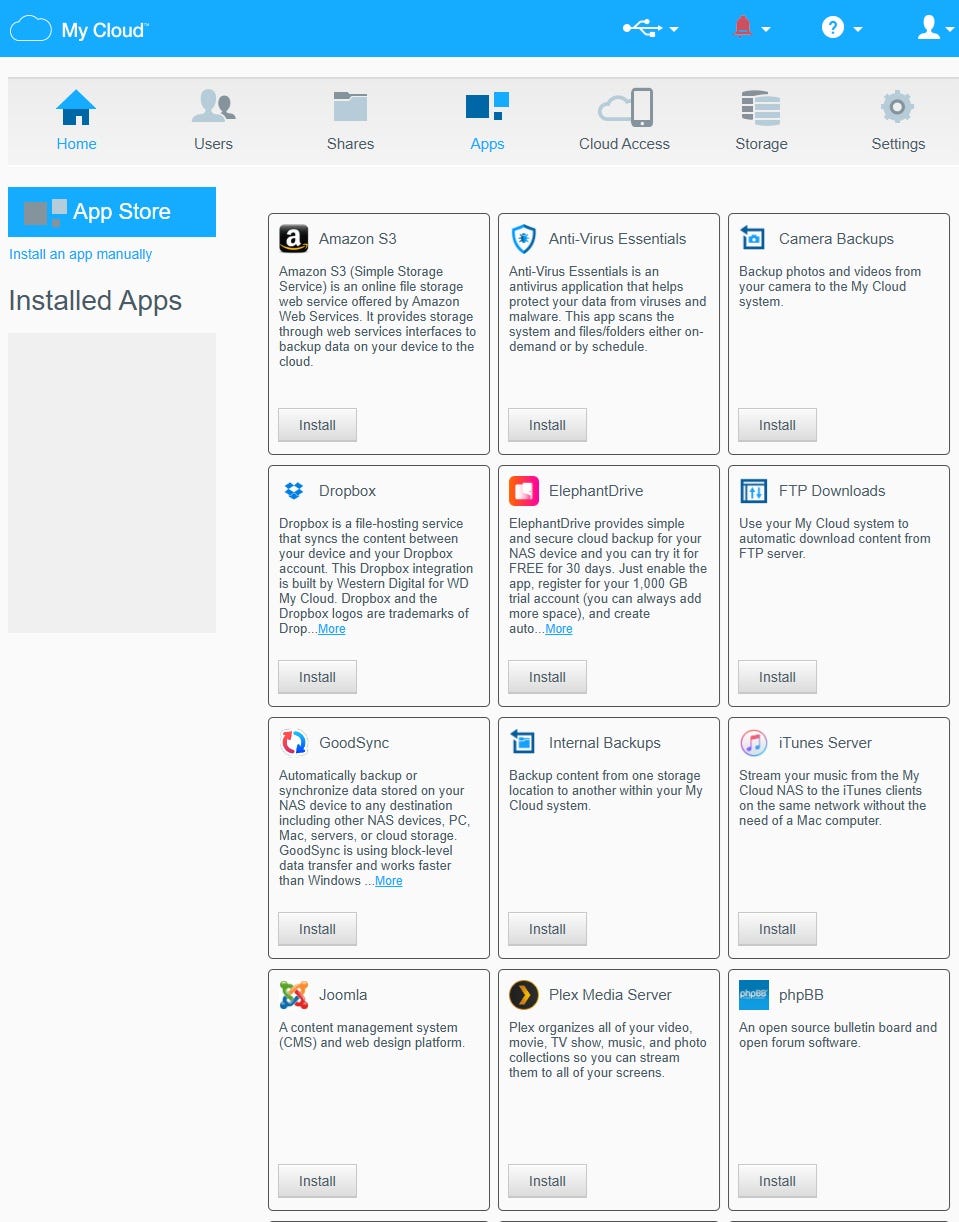Click the GoodSync app icon
The height and width of the screenshot is (1222, 959).
(293, 743)
